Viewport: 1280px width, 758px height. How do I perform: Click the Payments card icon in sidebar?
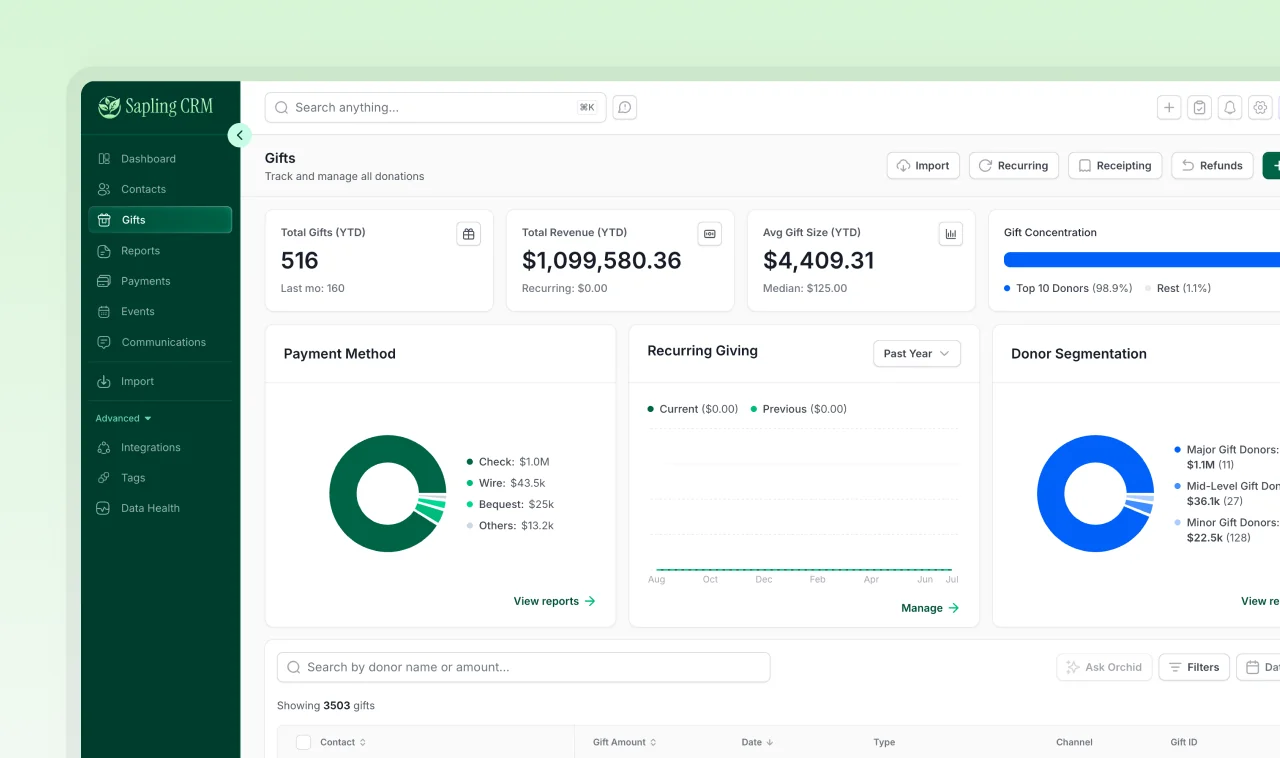[x=104, y=281]
